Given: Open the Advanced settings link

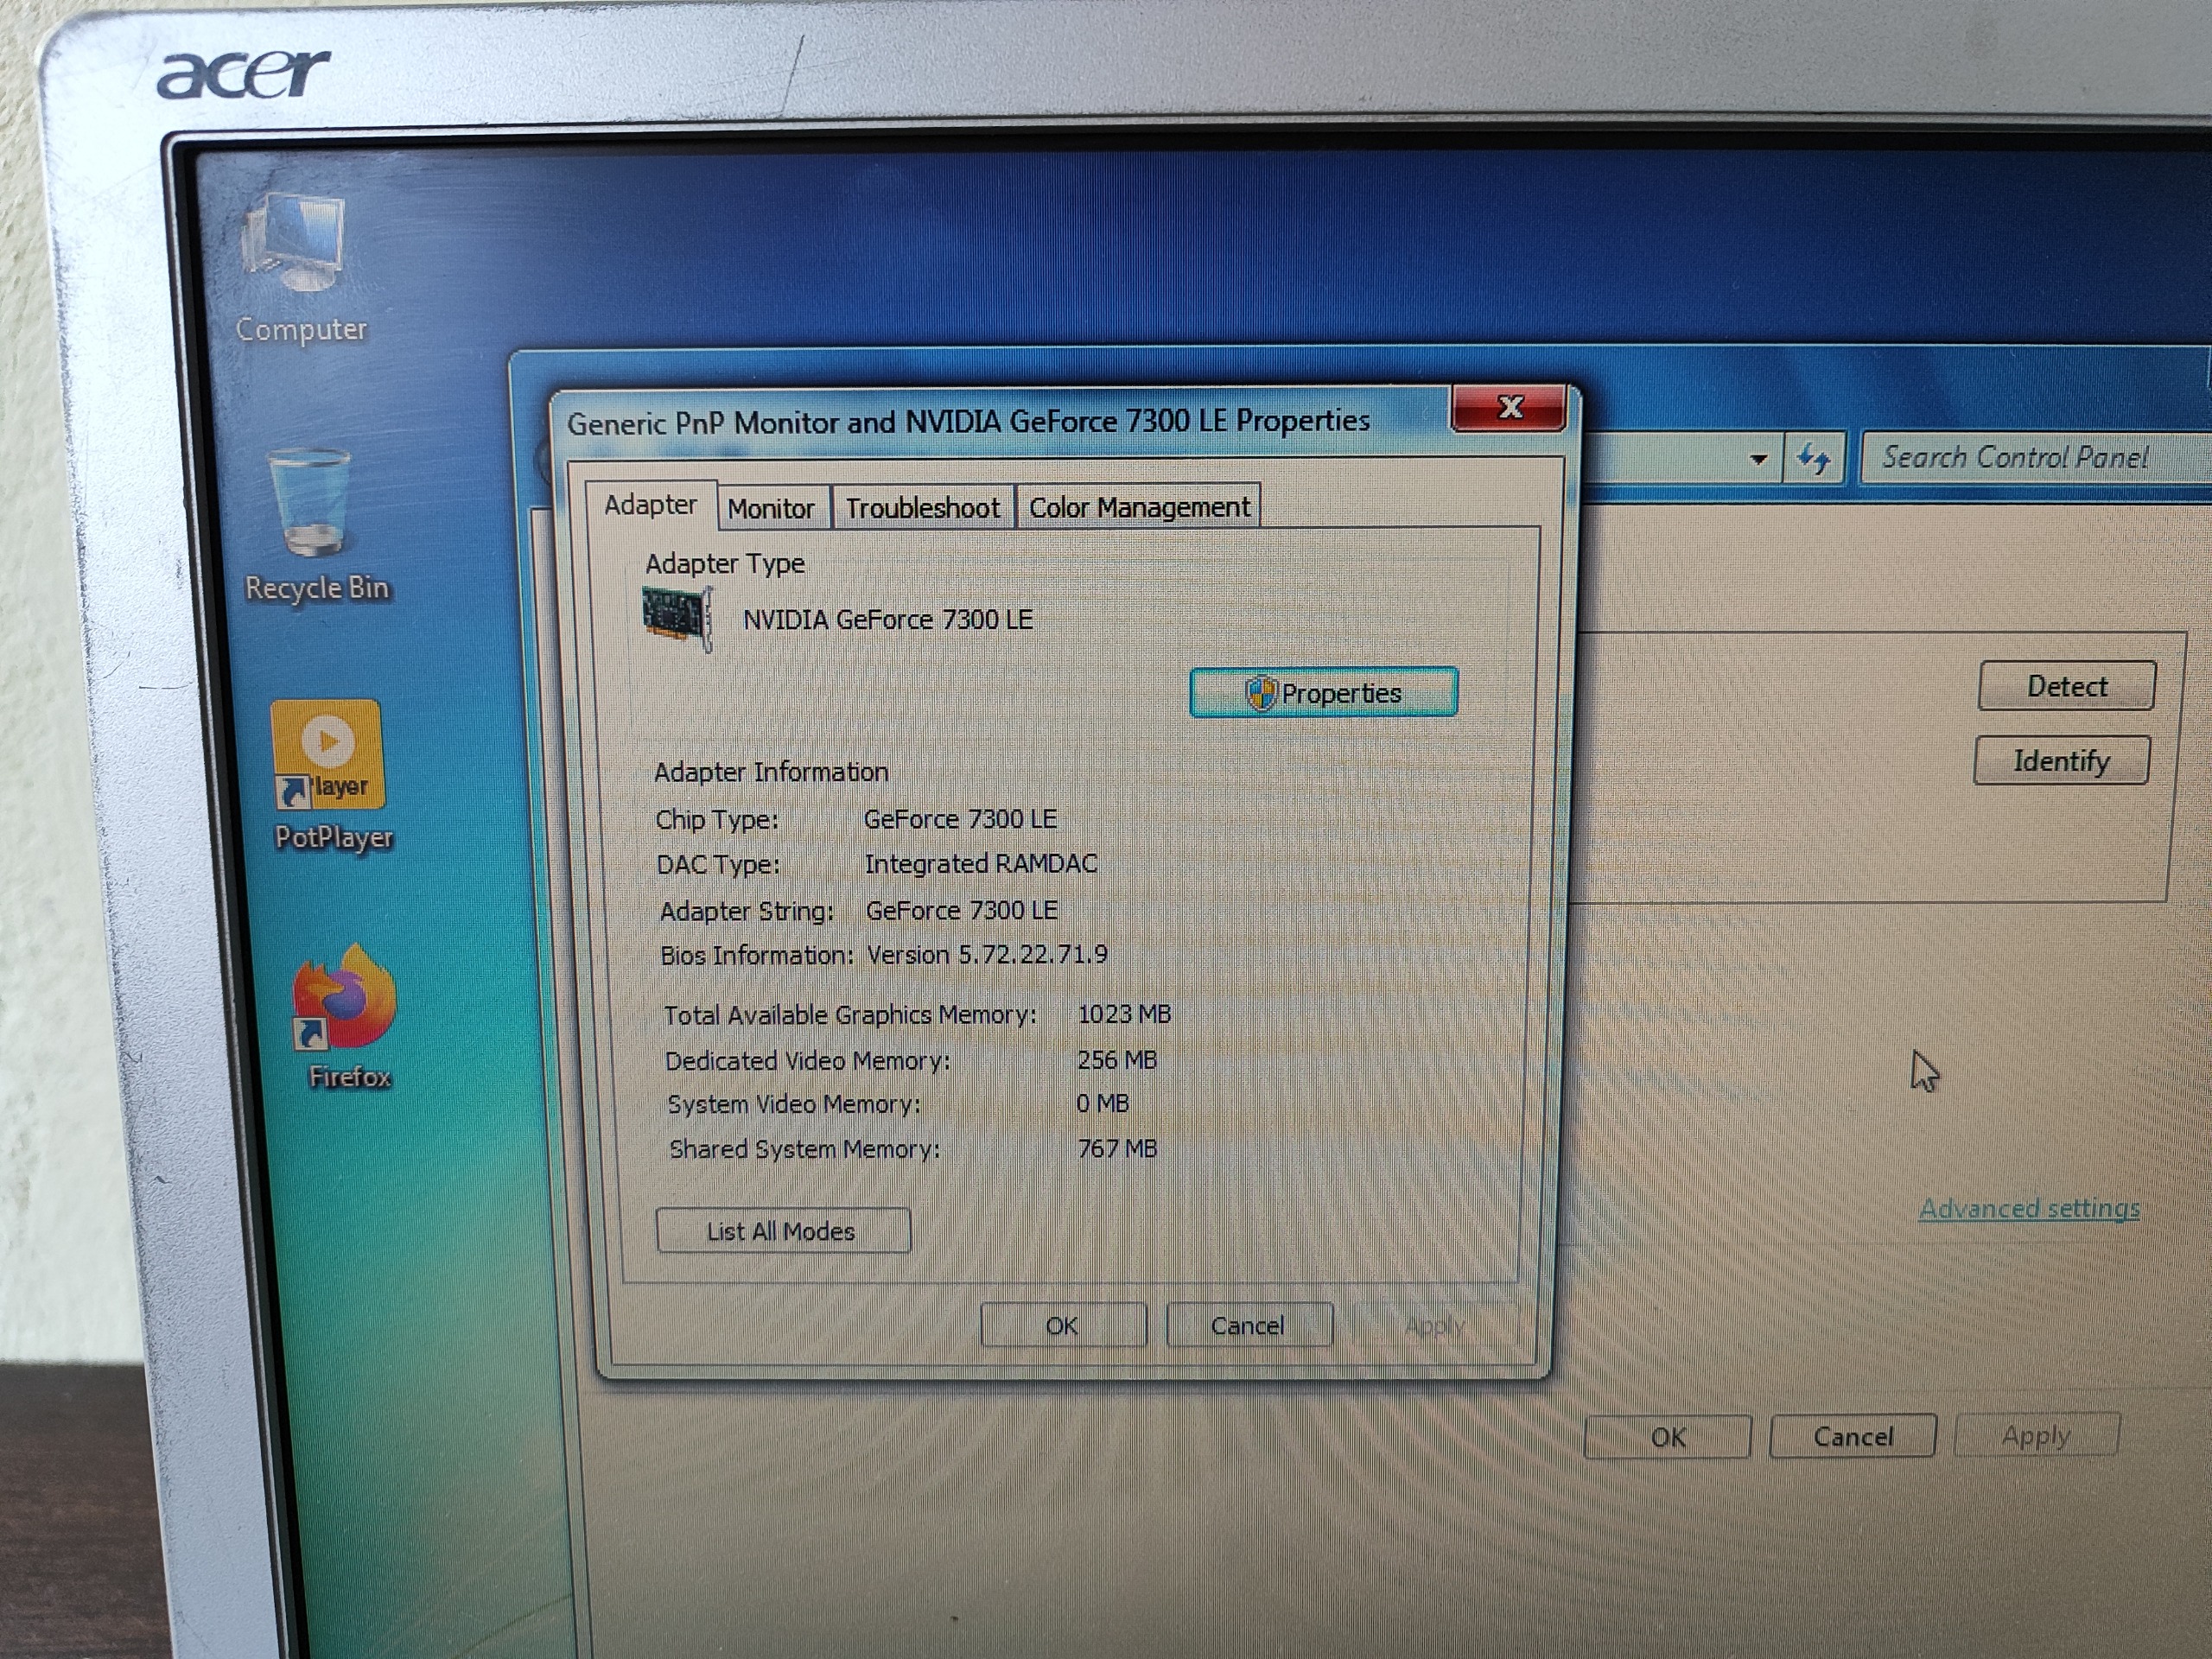Looking at the screenshot, I should click(2029, 1209).
